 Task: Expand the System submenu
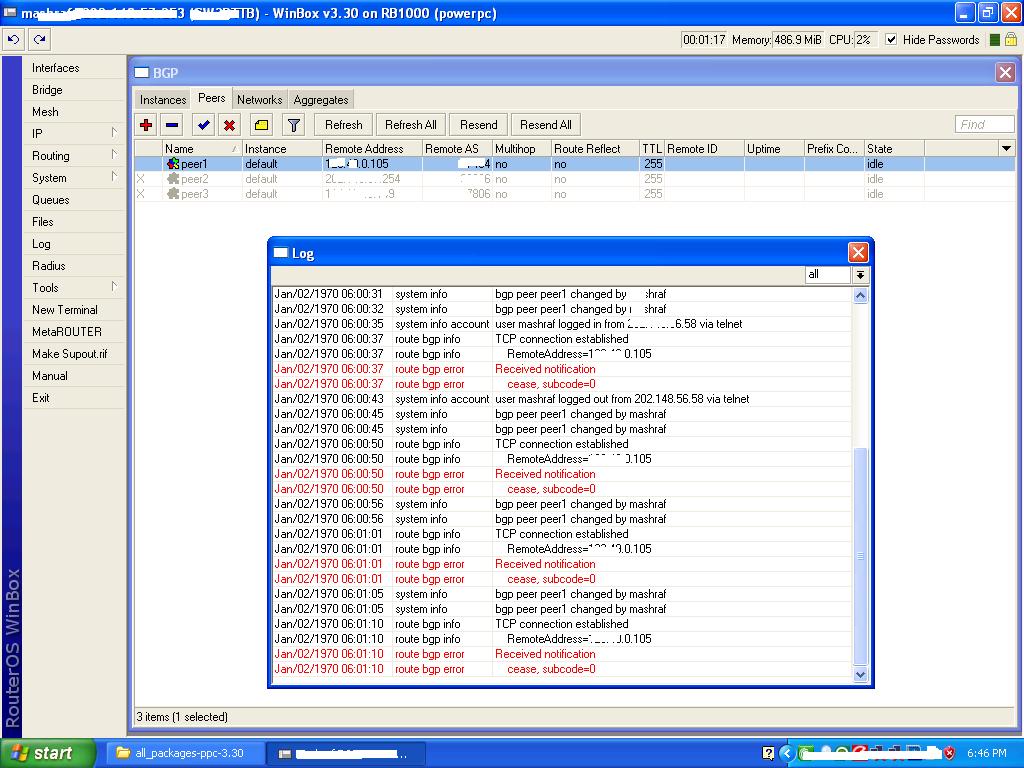[x=114, y=177]
